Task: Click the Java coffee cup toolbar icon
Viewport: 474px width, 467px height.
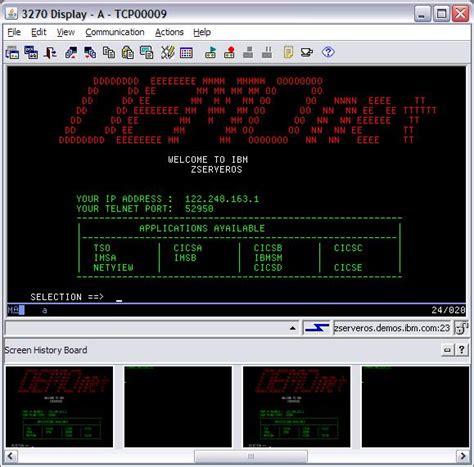Action: [307, 53]
